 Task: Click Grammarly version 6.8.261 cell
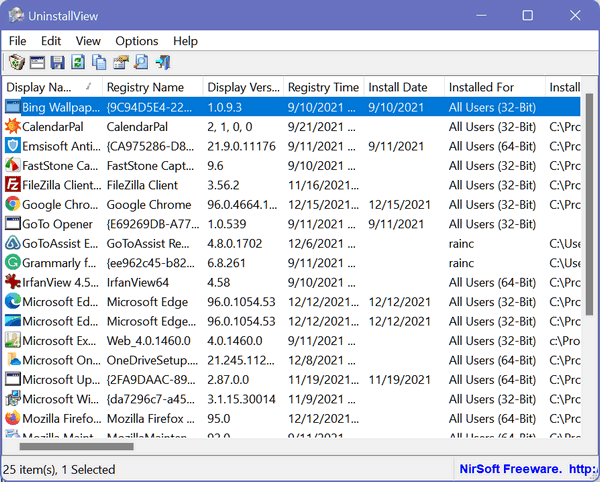226,263
